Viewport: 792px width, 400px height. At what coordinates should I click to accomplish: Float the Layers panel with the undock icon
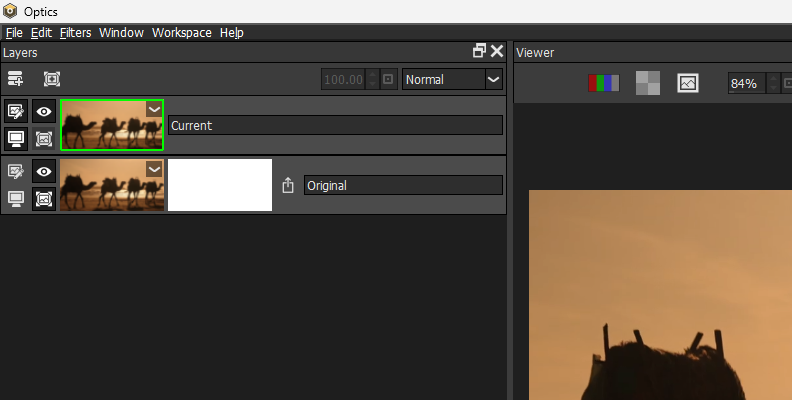pyautogui.click(x=479, y=51)
